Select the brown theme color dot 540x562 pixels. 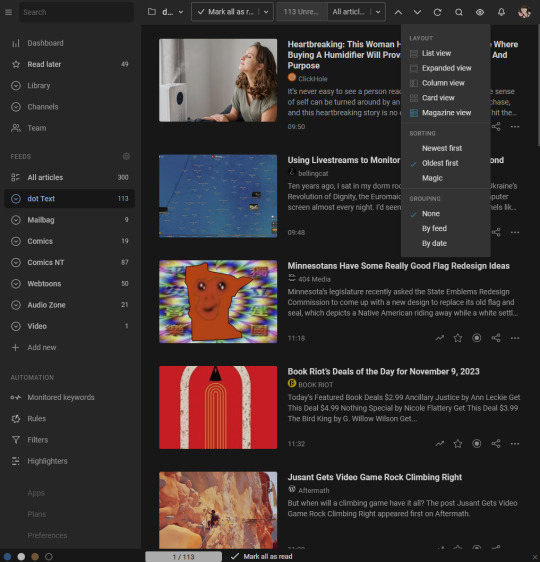(35, 557)
